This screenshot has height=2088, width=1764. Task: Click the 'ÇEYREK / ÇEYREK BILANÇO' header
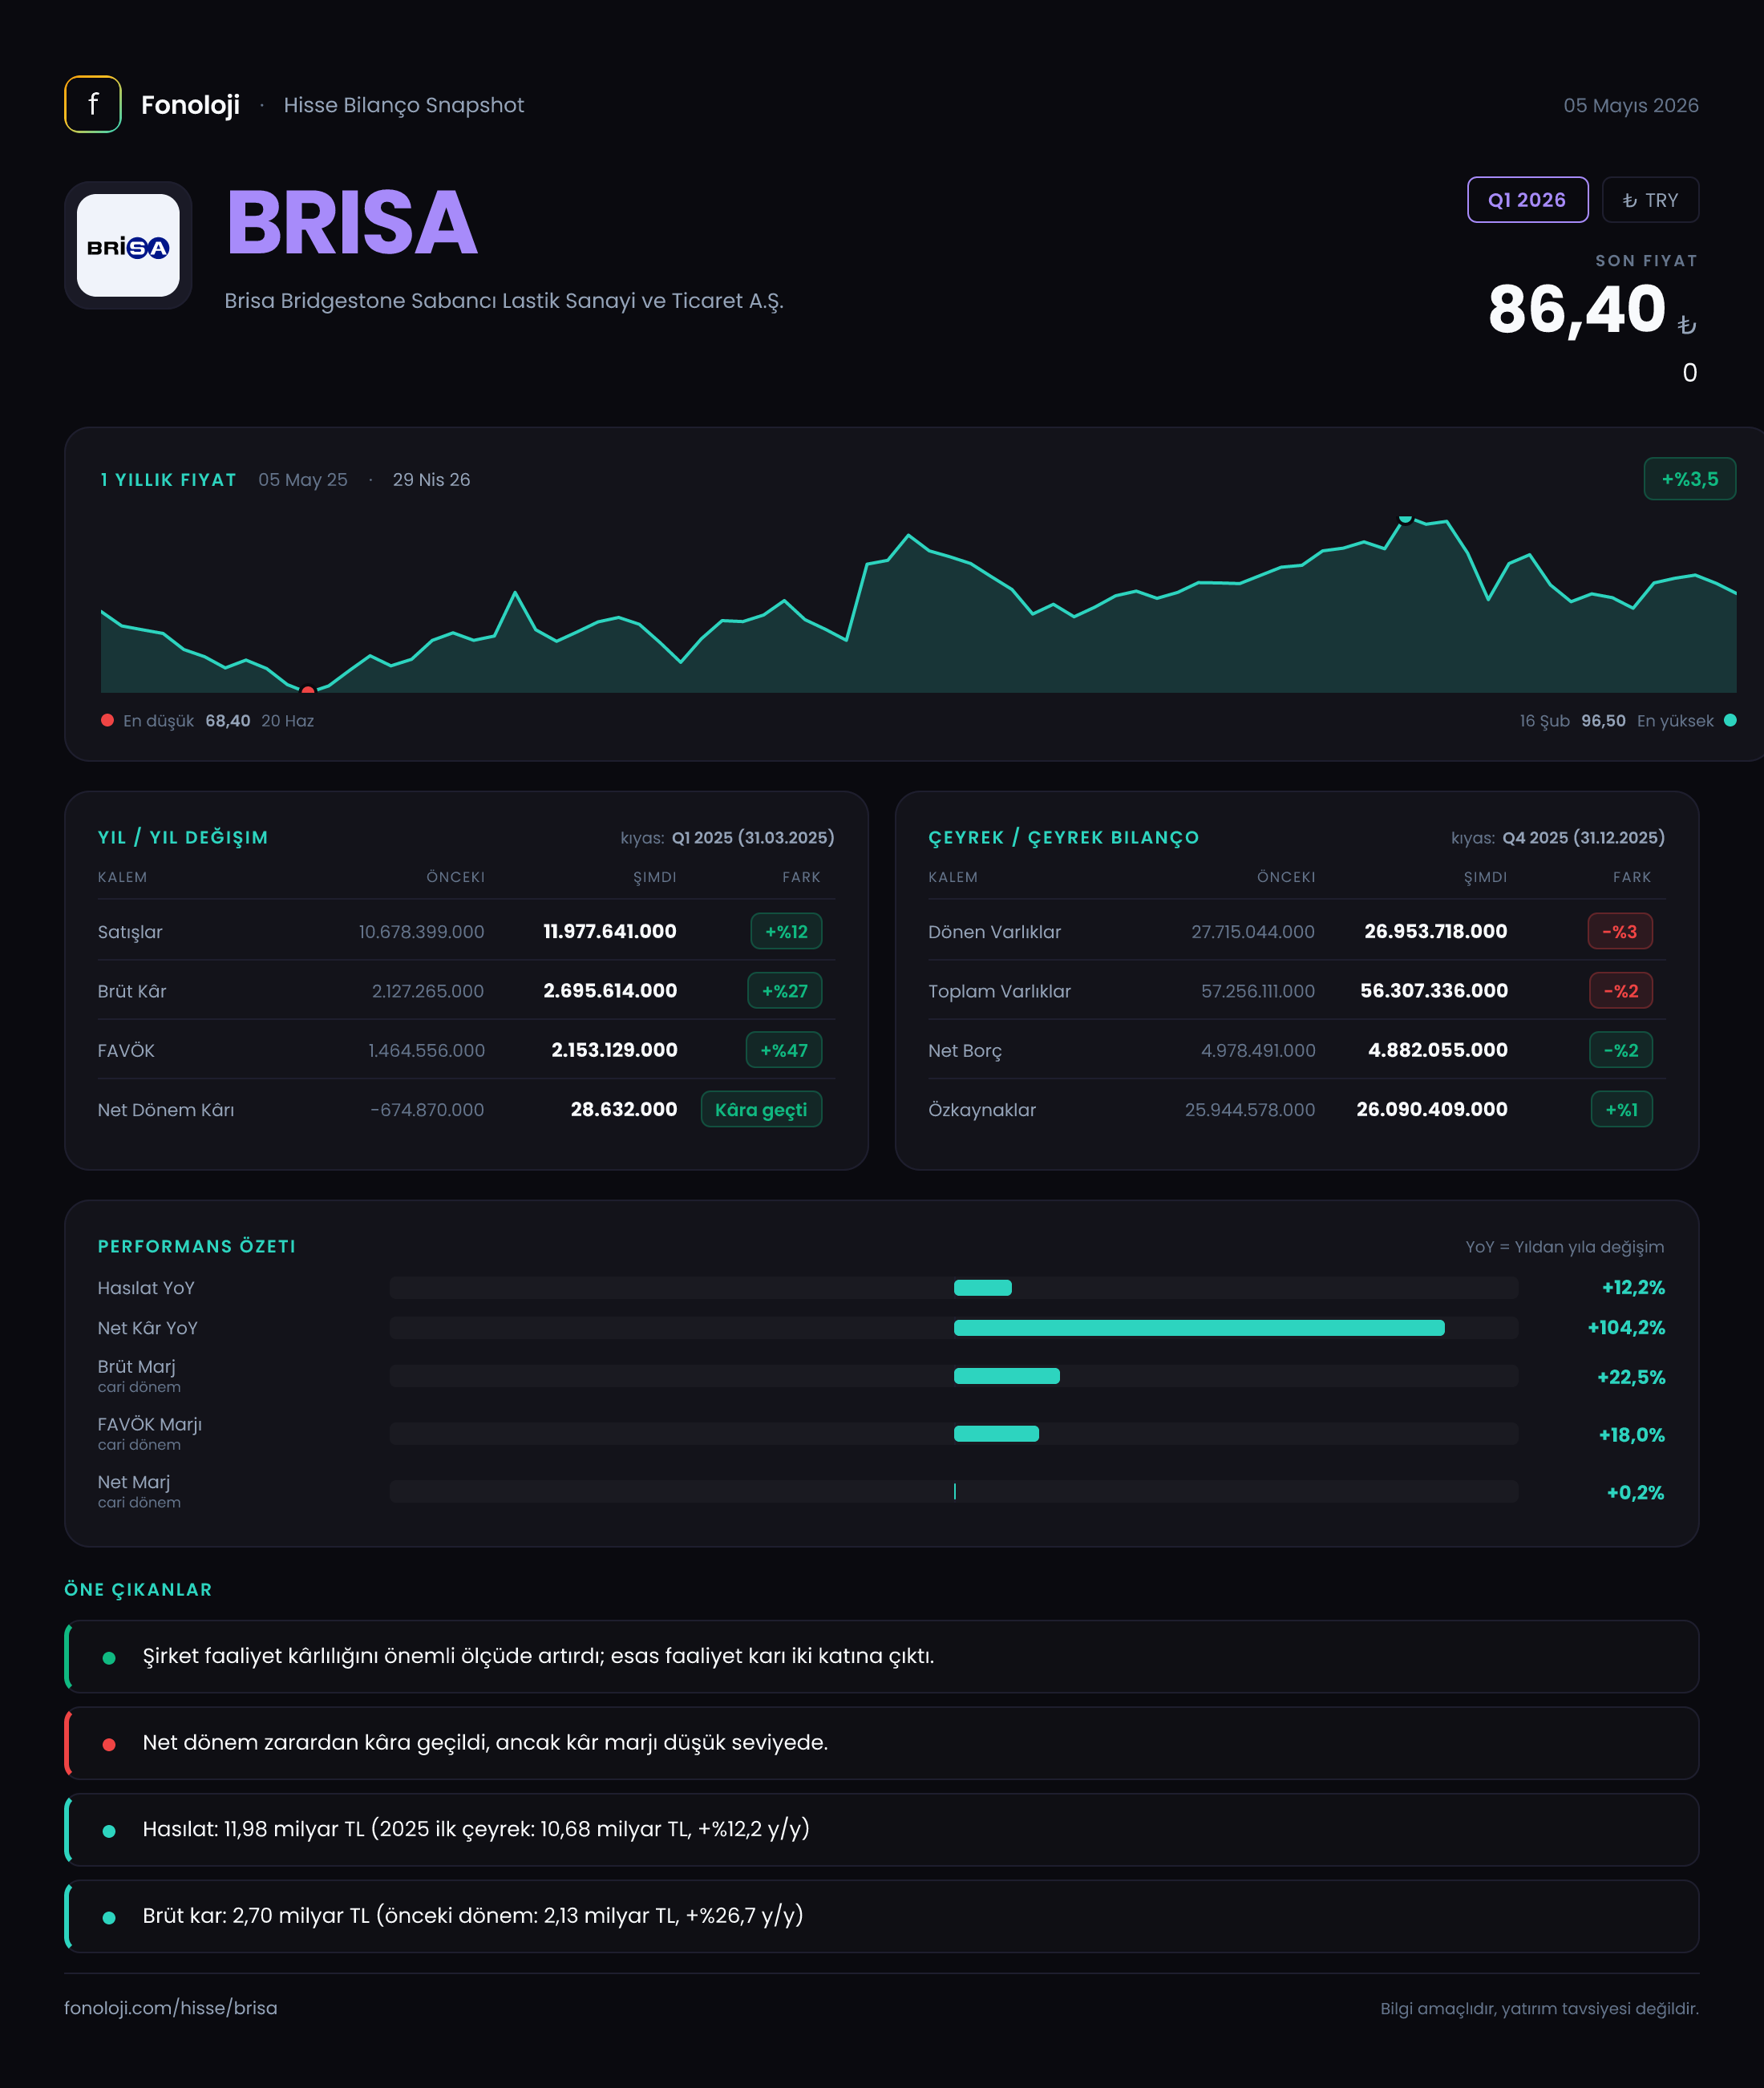coord(1063,837)
